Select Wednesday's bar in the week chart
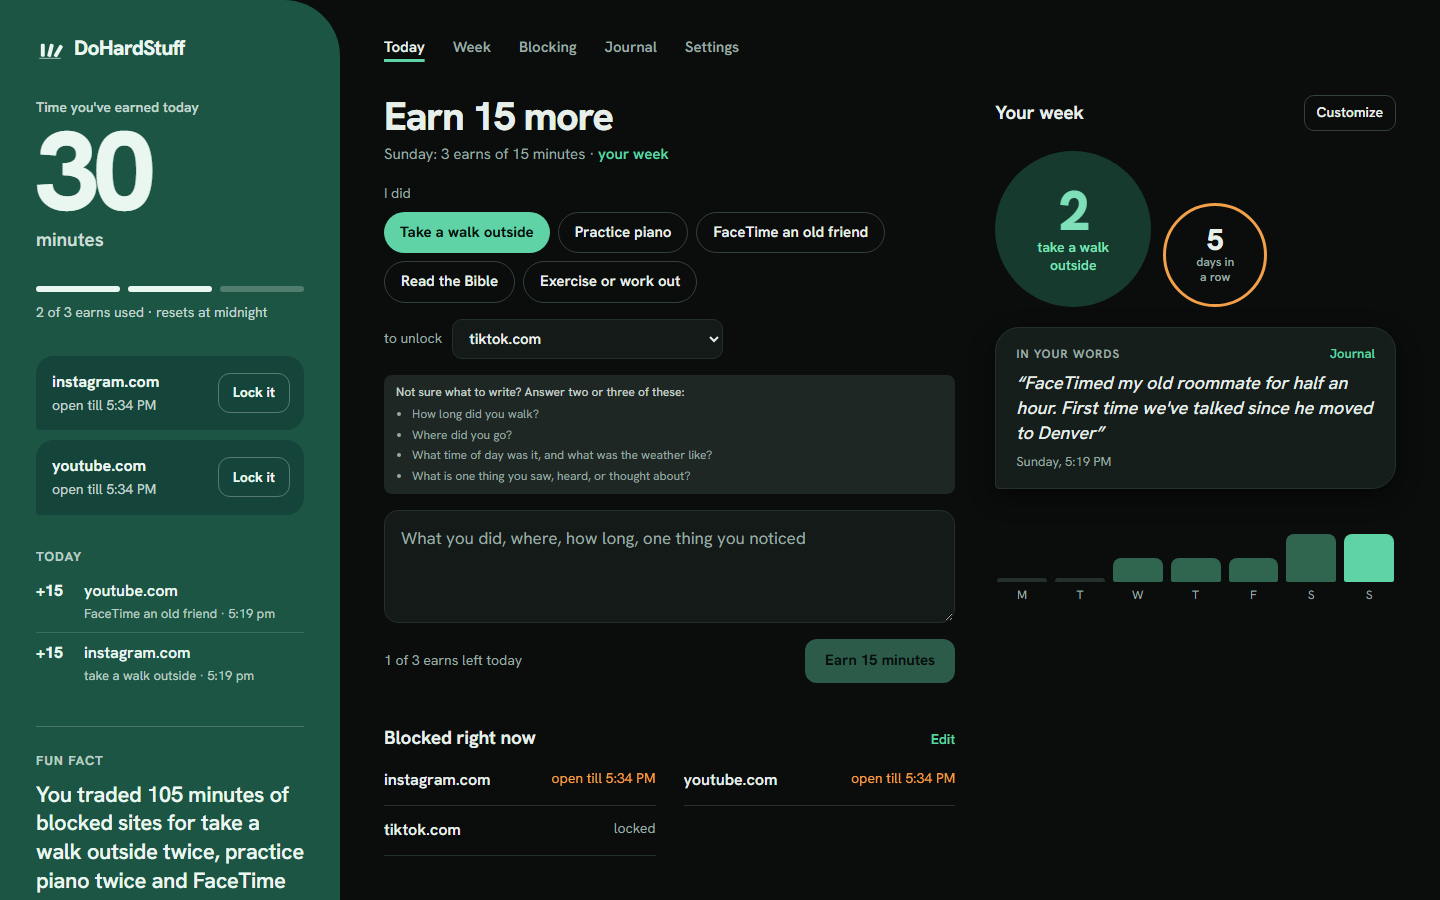Screen dimensions: 1440x900 tap(1138, 570)
